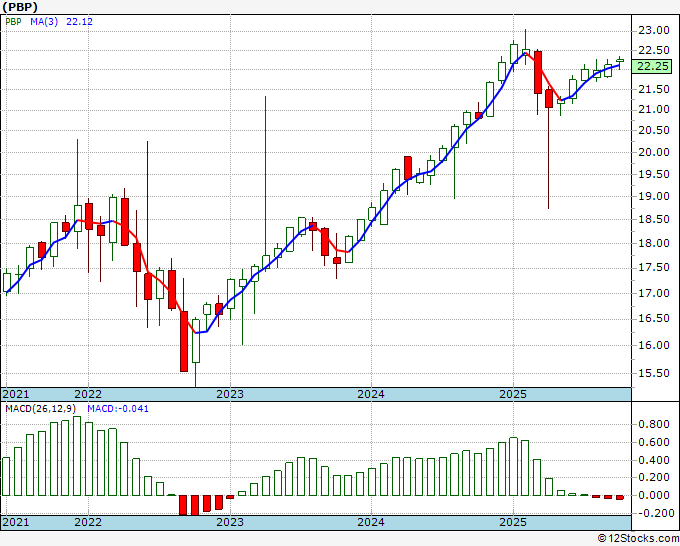Click the 0.400 MACD axis label
The image size is (680, 546).
click(654, 460)
